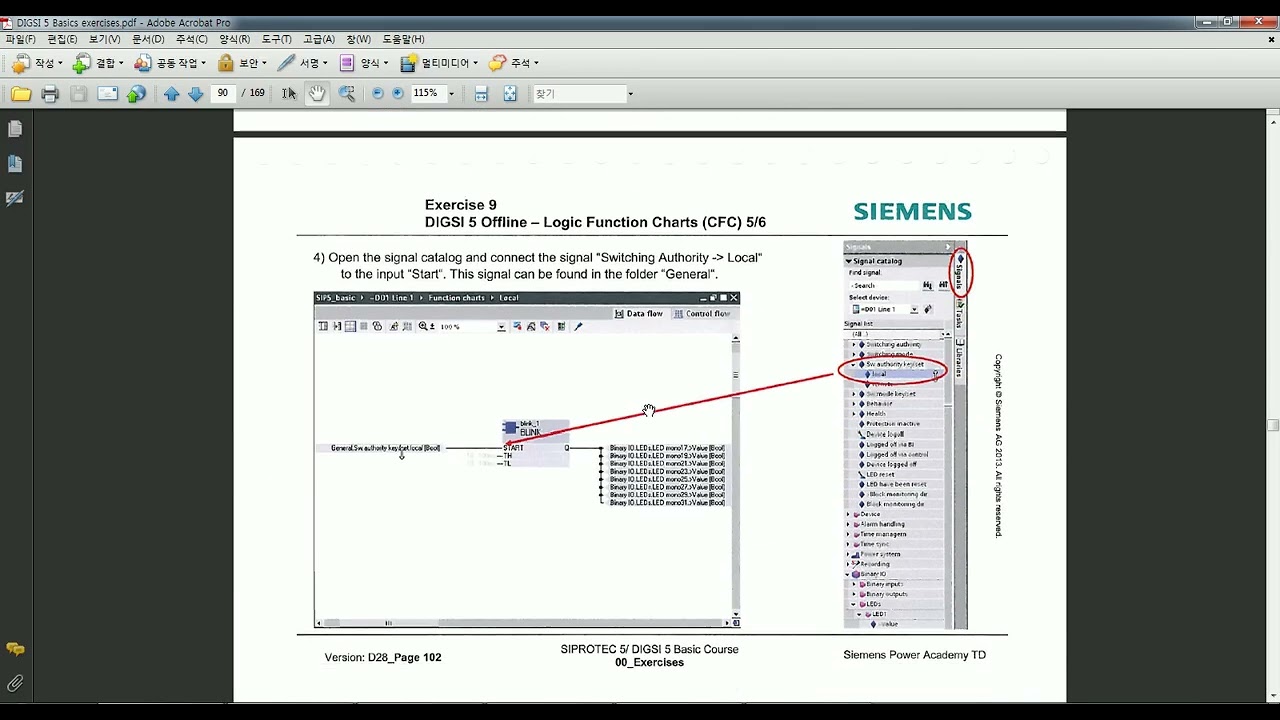This screenshot has height=720, width=1280.
Task: Click the Acrobat title bar app icon
Action: click(x=8, y=22)
